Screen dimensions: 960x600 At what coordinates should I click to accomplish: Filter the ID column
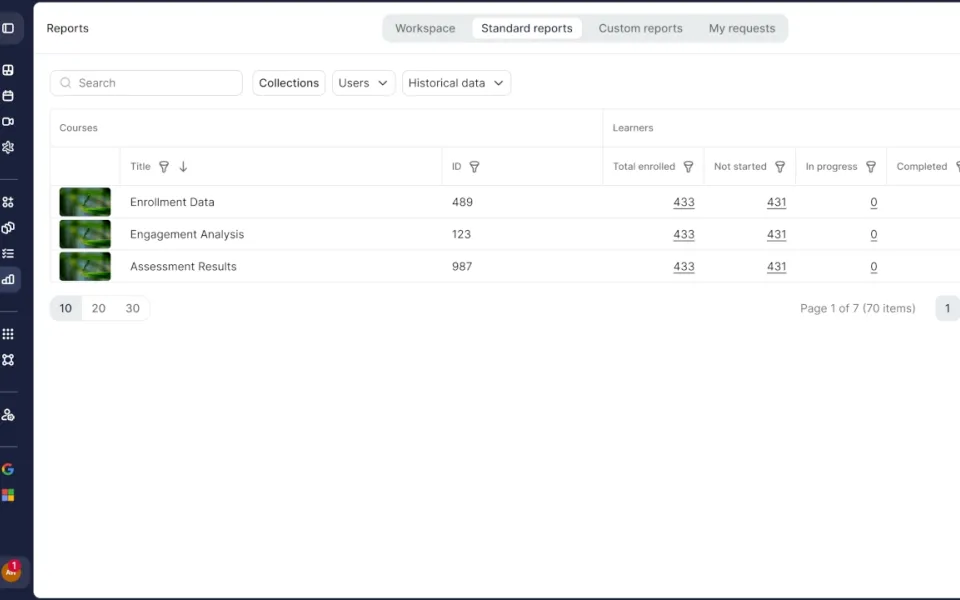(474, 167)
